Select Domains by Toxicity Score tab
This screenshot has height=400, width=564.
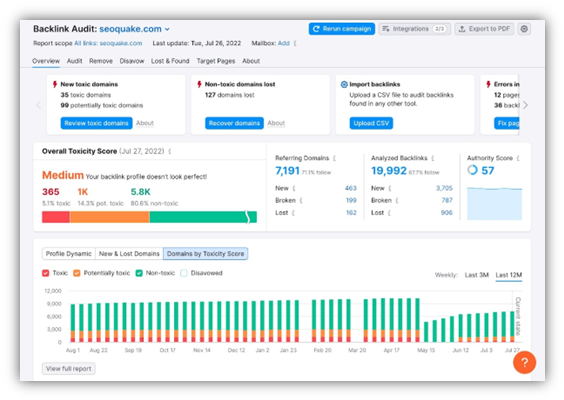[x=205, y=254]
